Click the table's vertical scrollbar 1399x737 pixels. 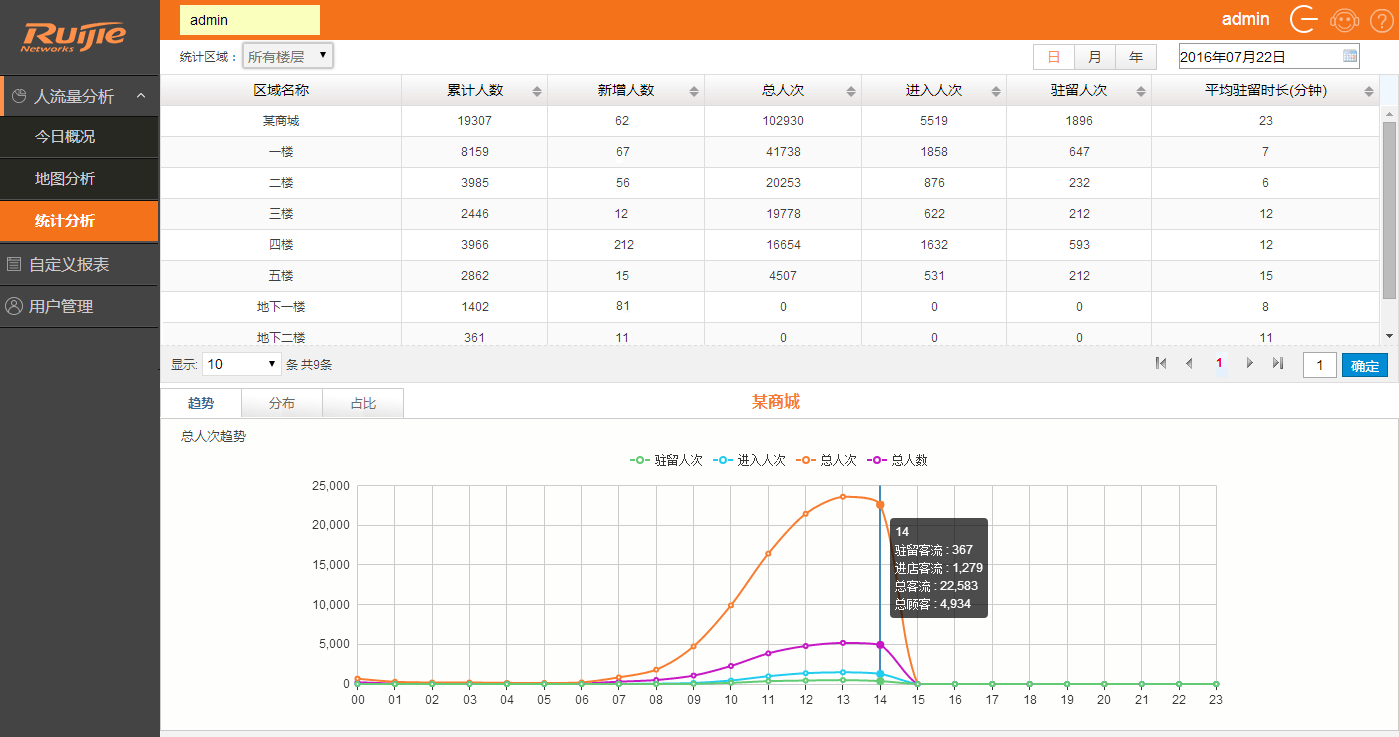(x=1388, y=210)
